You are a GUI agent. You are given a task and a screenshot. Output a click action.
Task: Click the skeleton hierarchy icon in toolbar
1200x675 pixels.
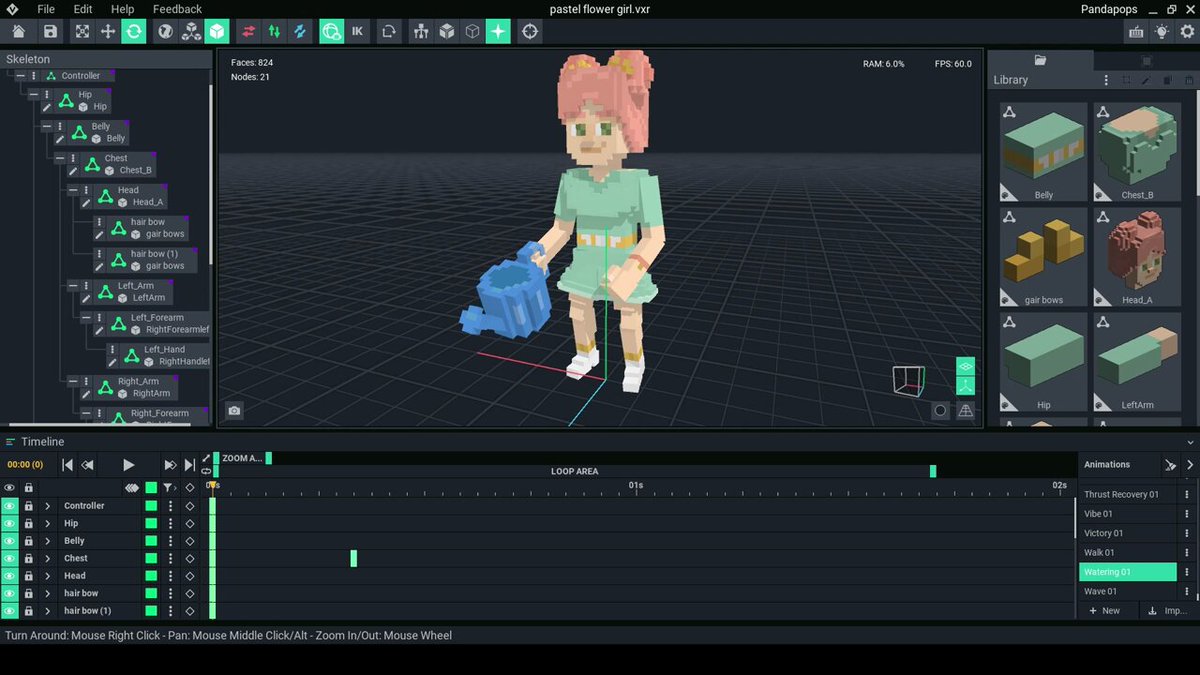pos(420,32)
